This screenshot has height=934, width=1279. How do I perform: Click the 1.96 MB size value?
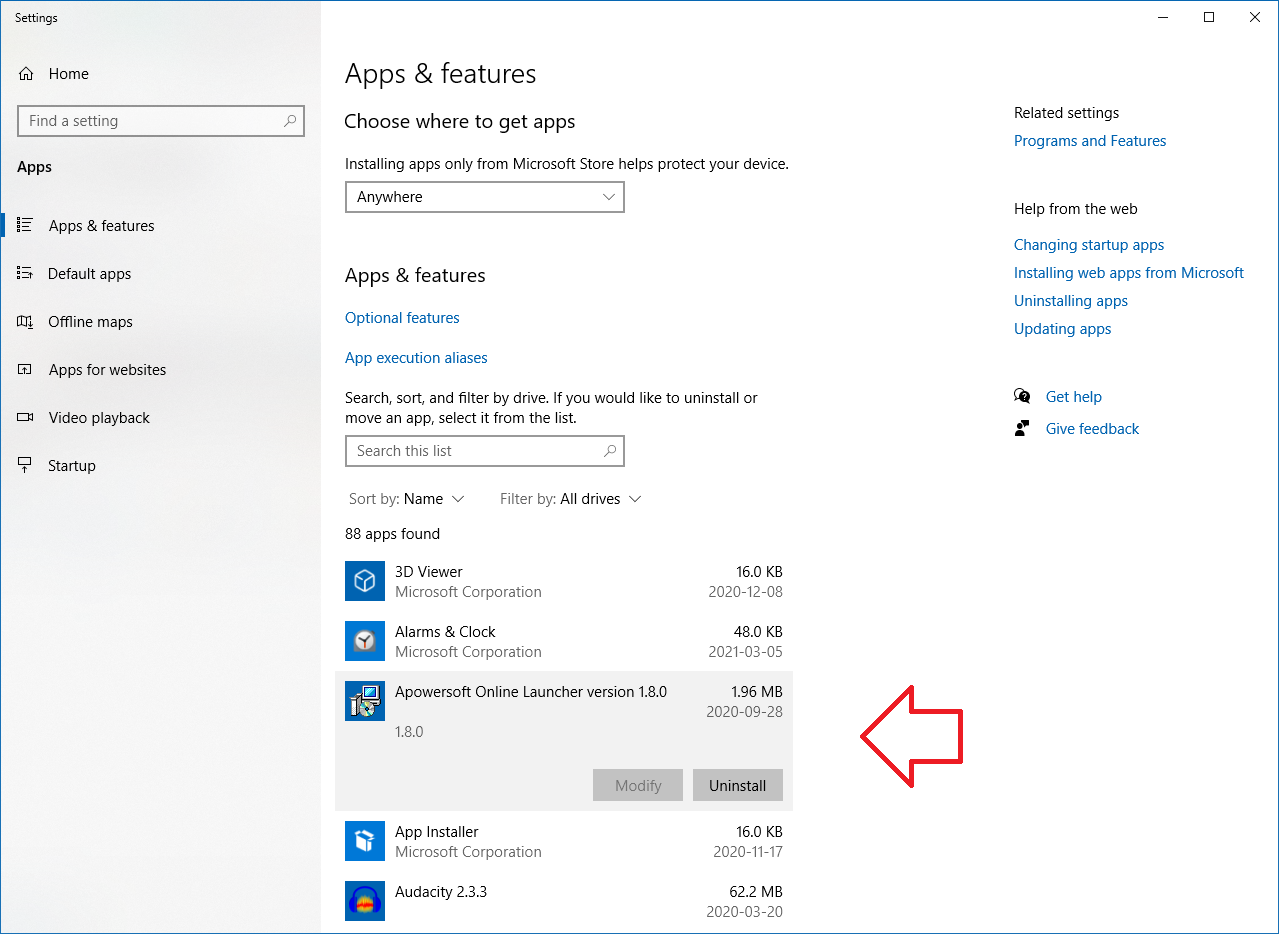(757, 692)
